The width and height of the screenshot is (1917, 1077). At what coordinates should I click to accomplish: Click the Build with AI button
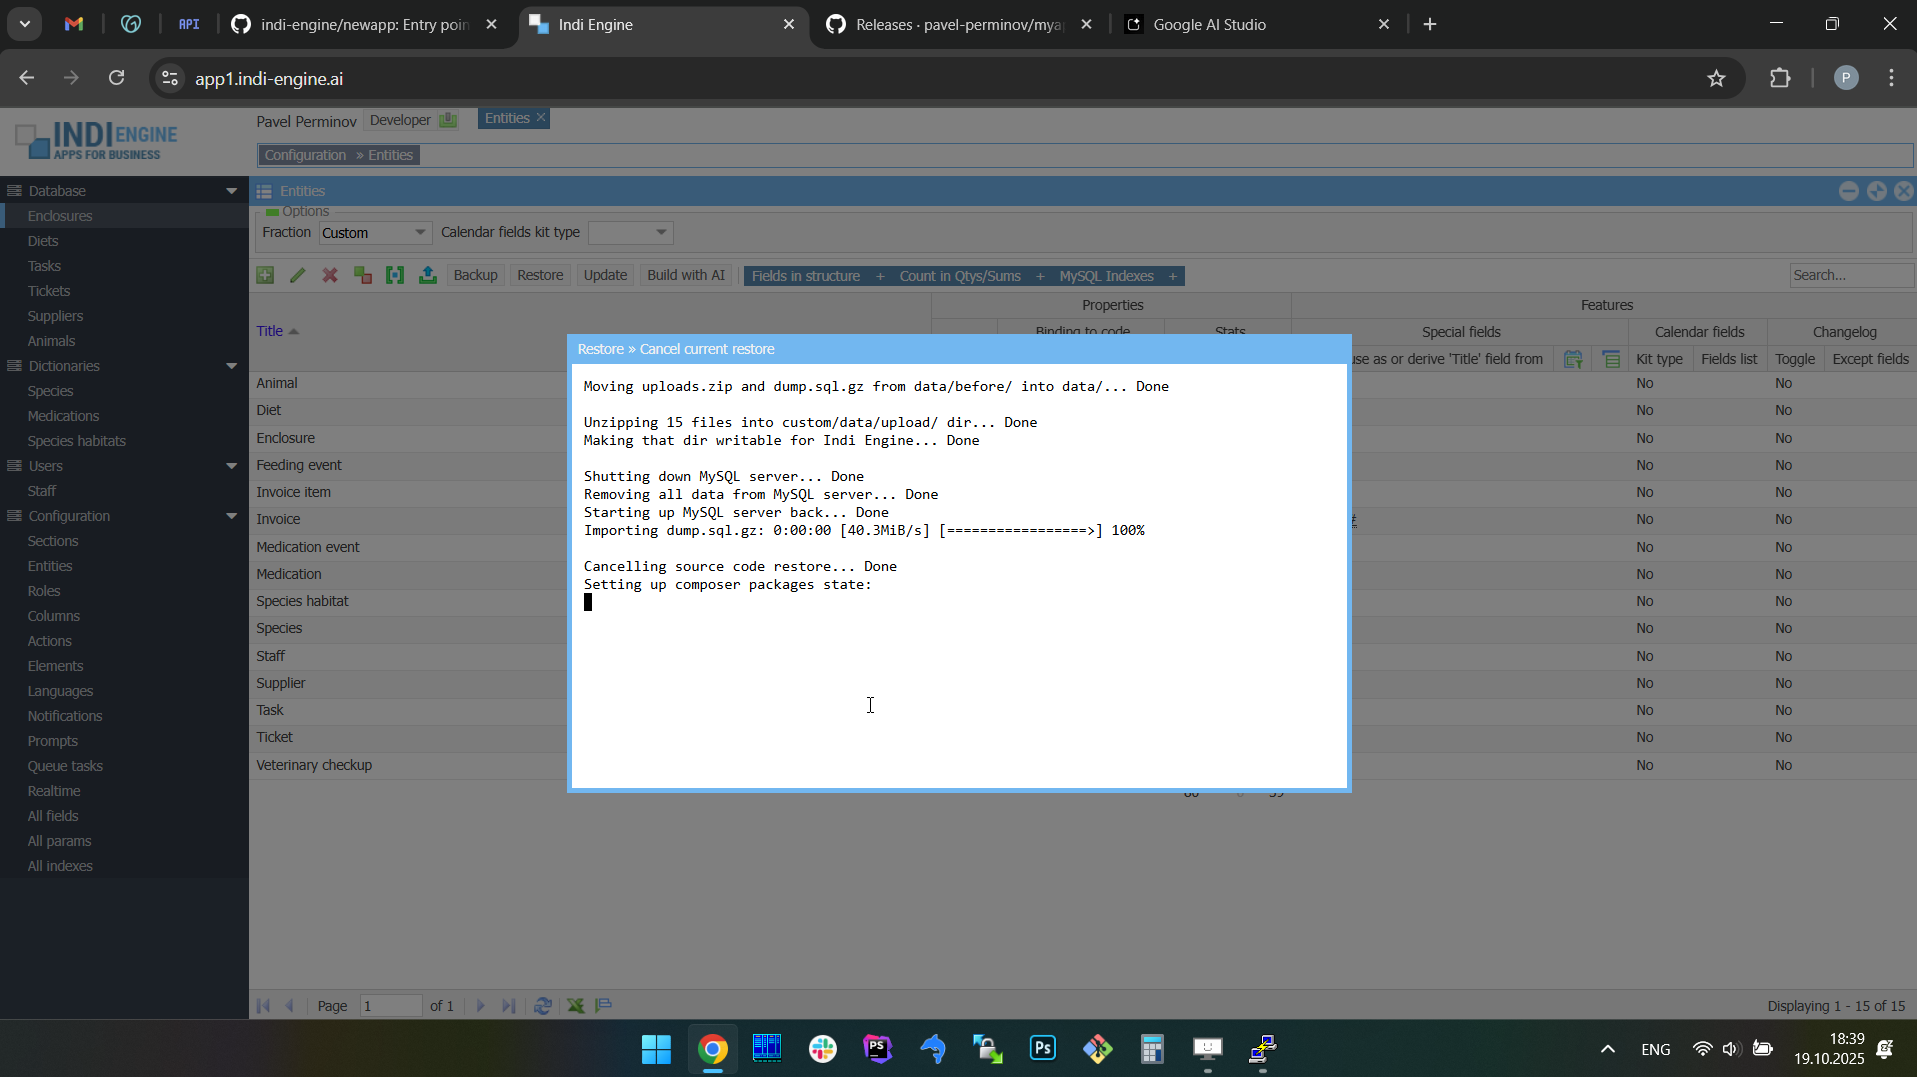685,275
